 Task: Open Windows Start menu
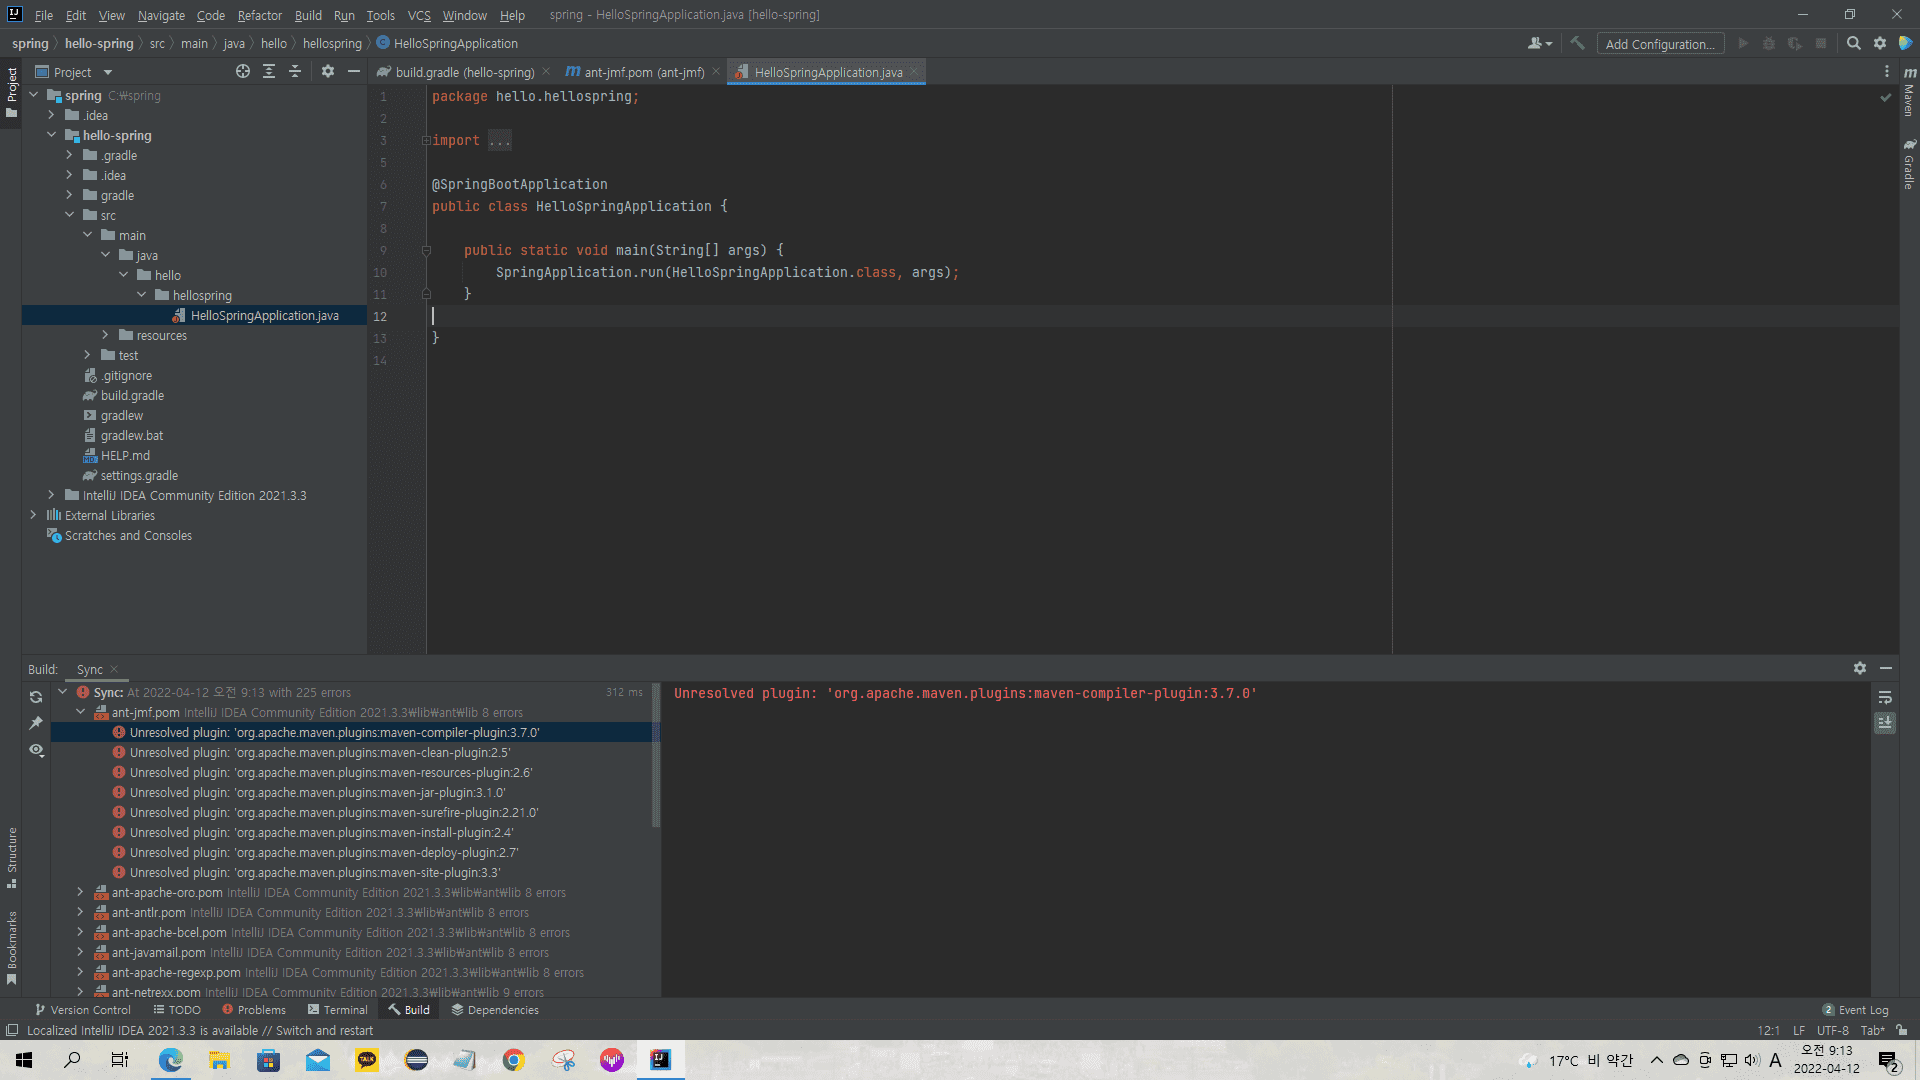point(24,1060)
